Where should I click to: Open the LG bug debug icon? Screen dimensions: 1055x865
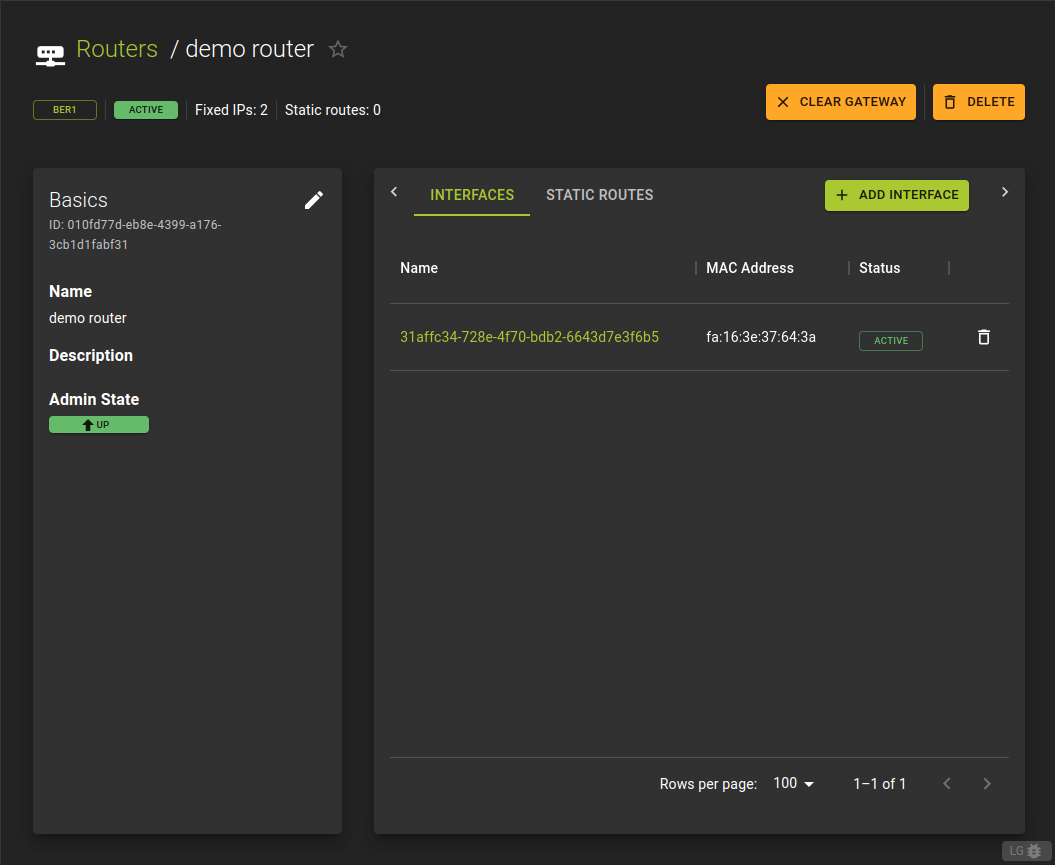[1025, 851]
